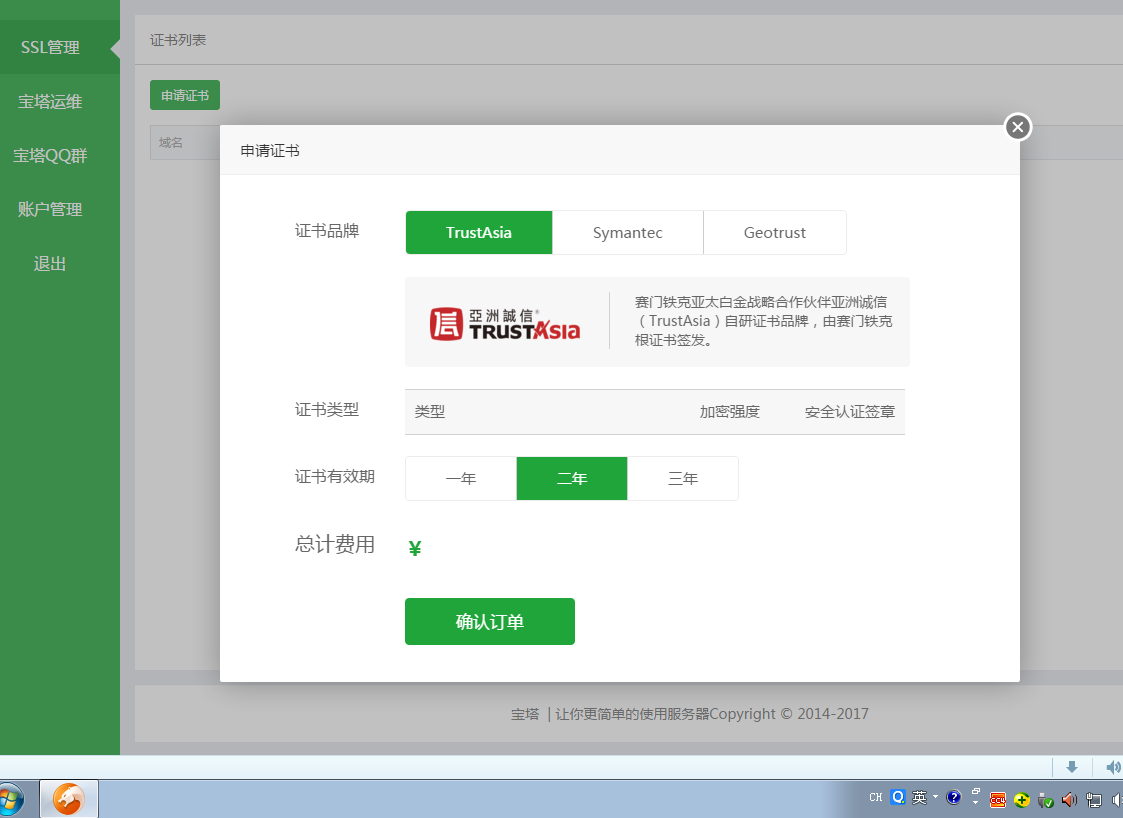Click the 证书列表 heading
This screenshot has height=818, width=1123.
click(178, 40)
